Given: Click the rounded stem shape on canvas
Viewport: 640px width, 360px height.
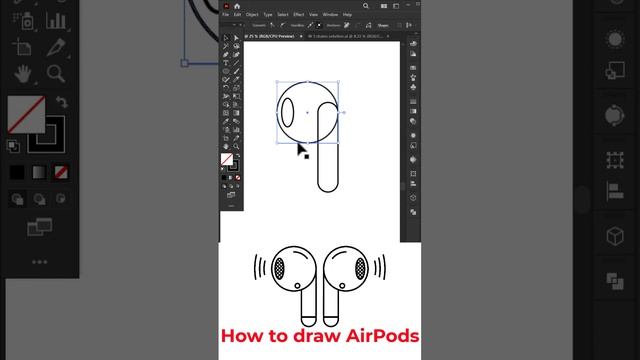Looking at the screenshot, I should [328, 148].
